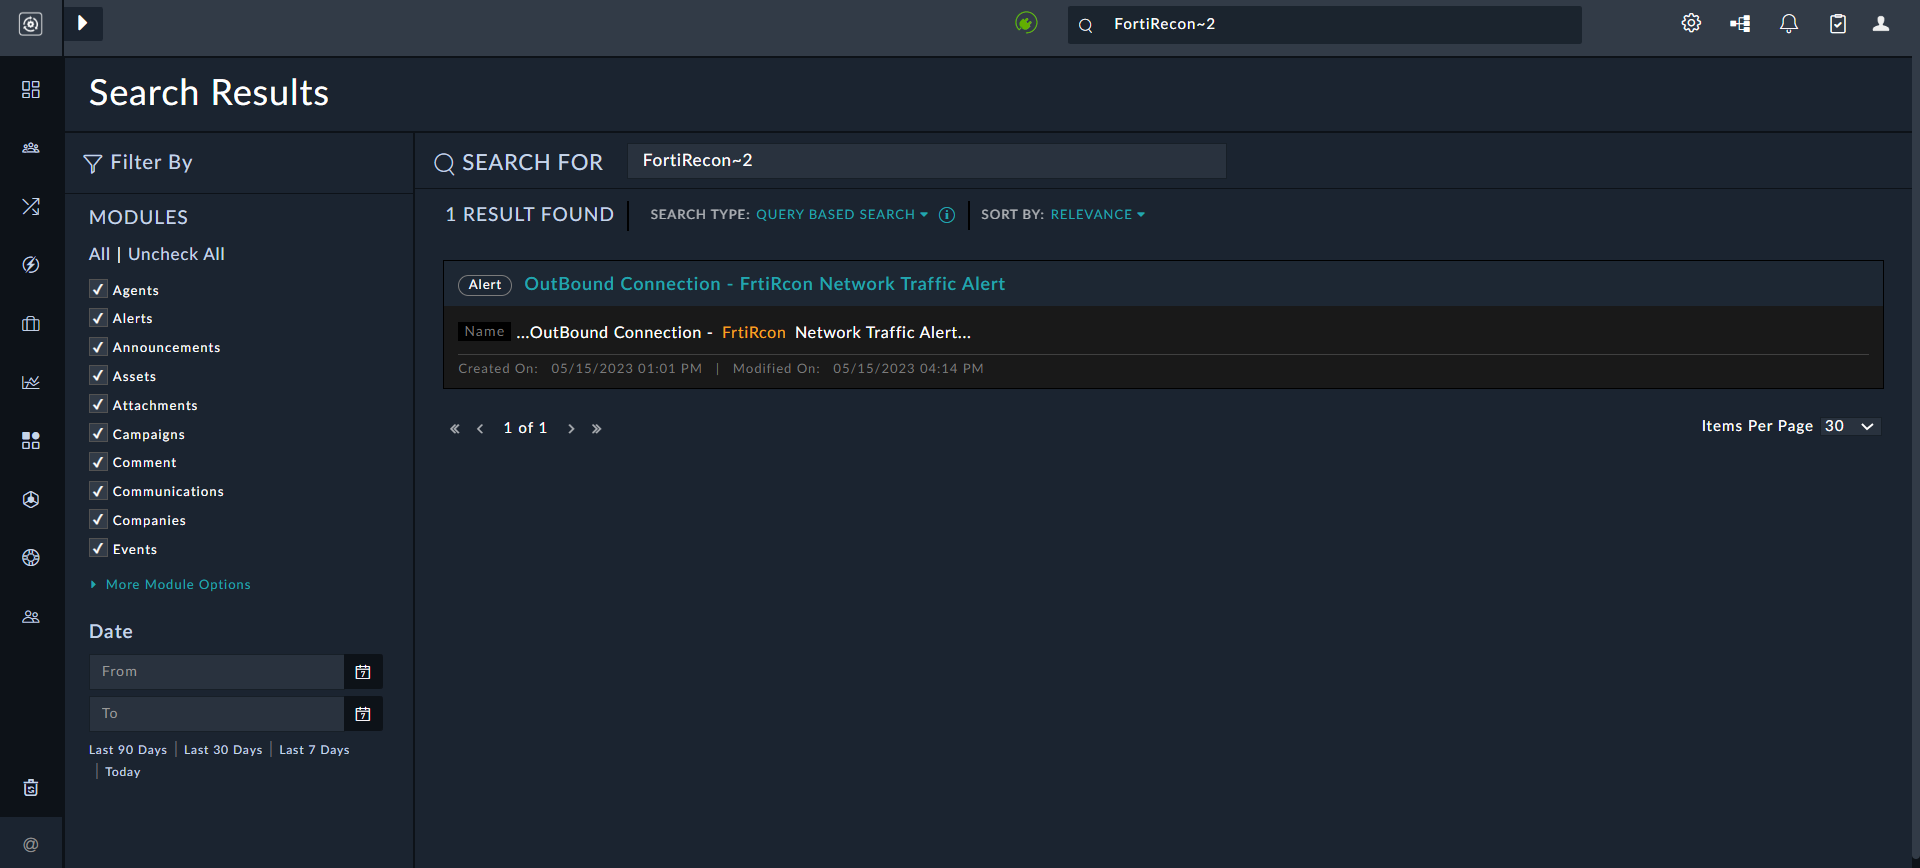Uncheck the Agents module checkbox
This screenshot has width=1920, height=868.
point(98,289)
